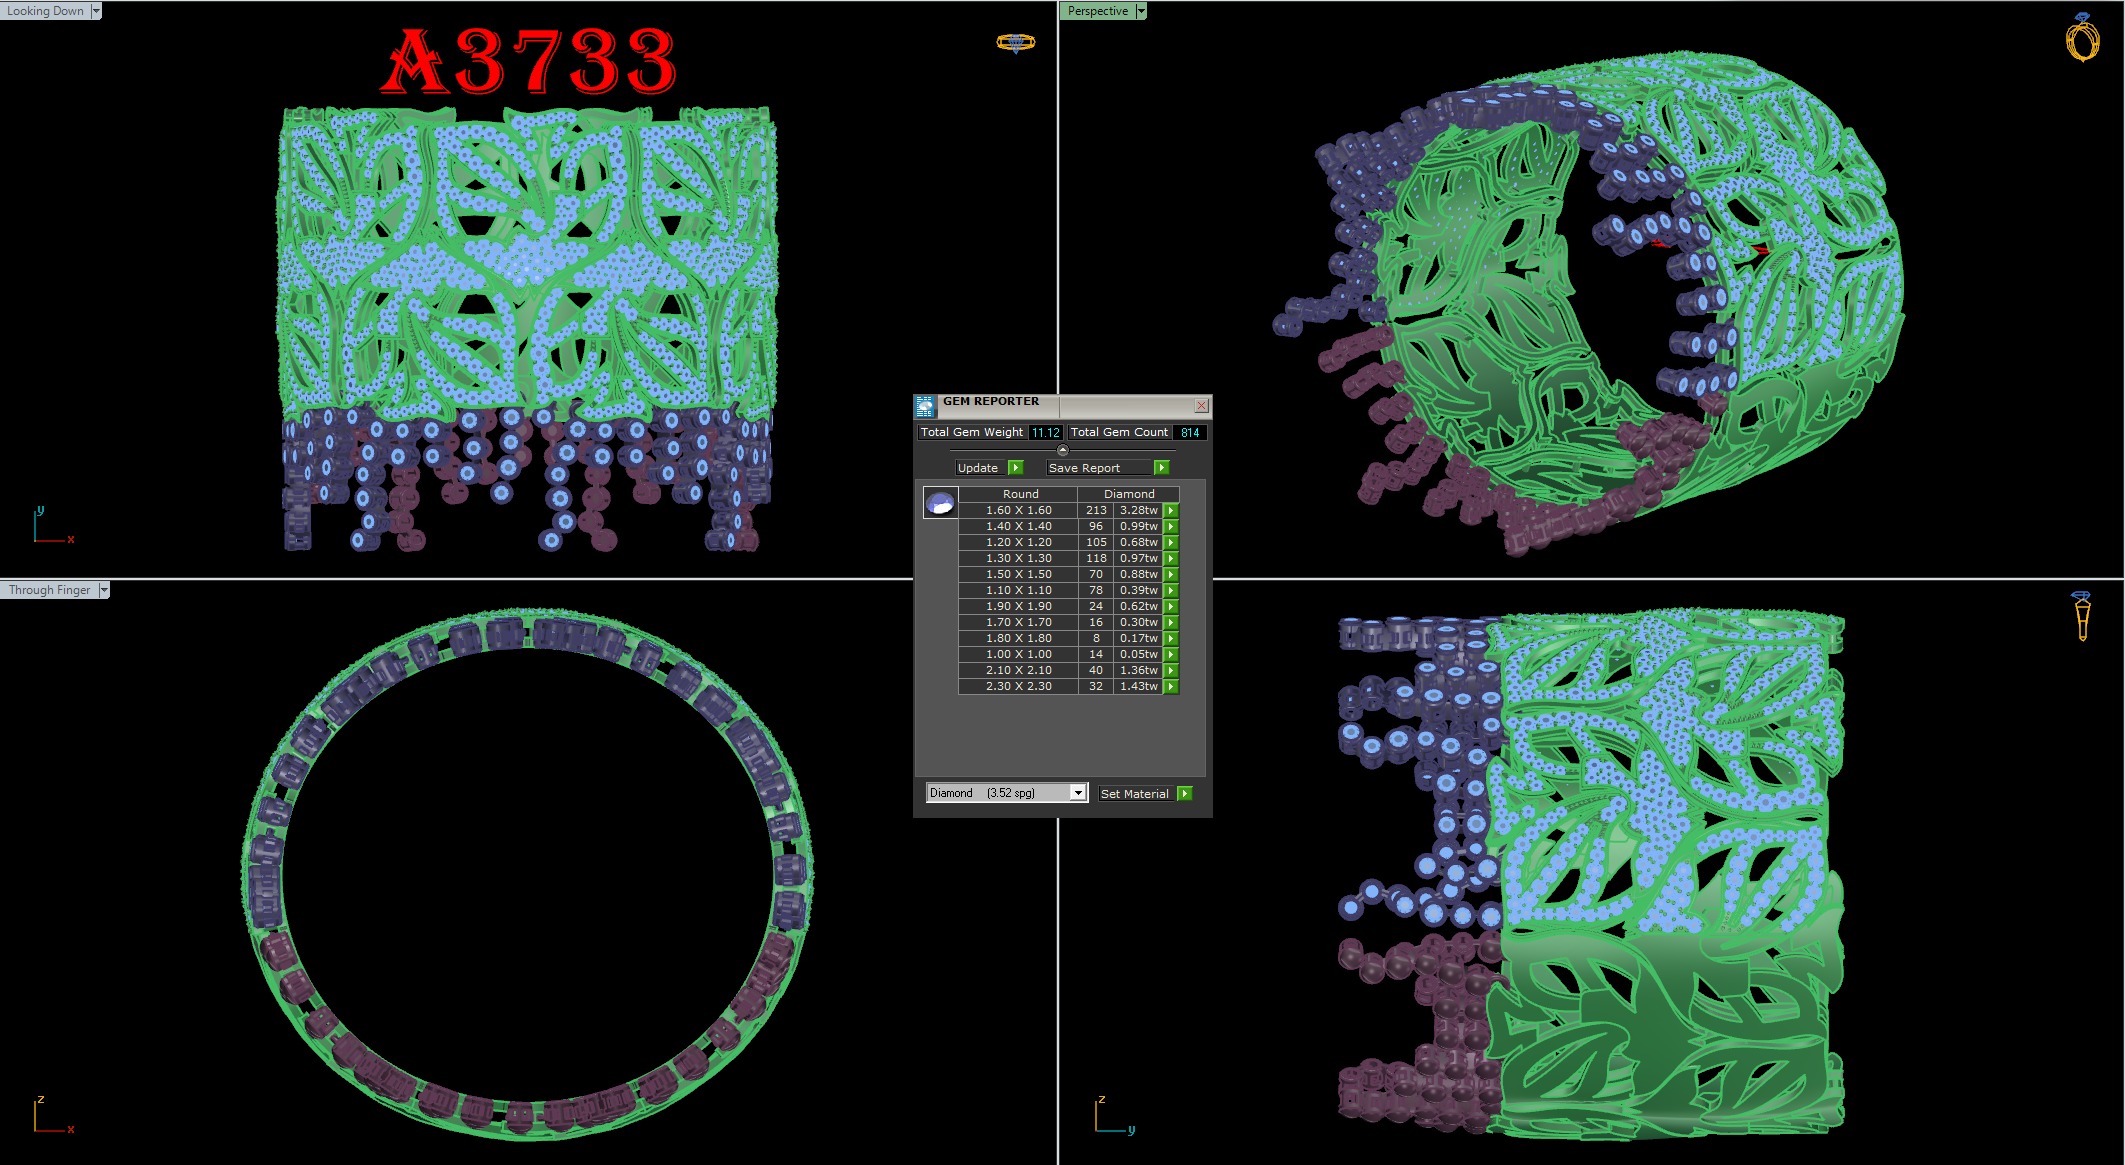2125x1165 pixels.
Task: Click the side-view ring icon in bottom-right viewport
Action: click(x=2082, y=615)
